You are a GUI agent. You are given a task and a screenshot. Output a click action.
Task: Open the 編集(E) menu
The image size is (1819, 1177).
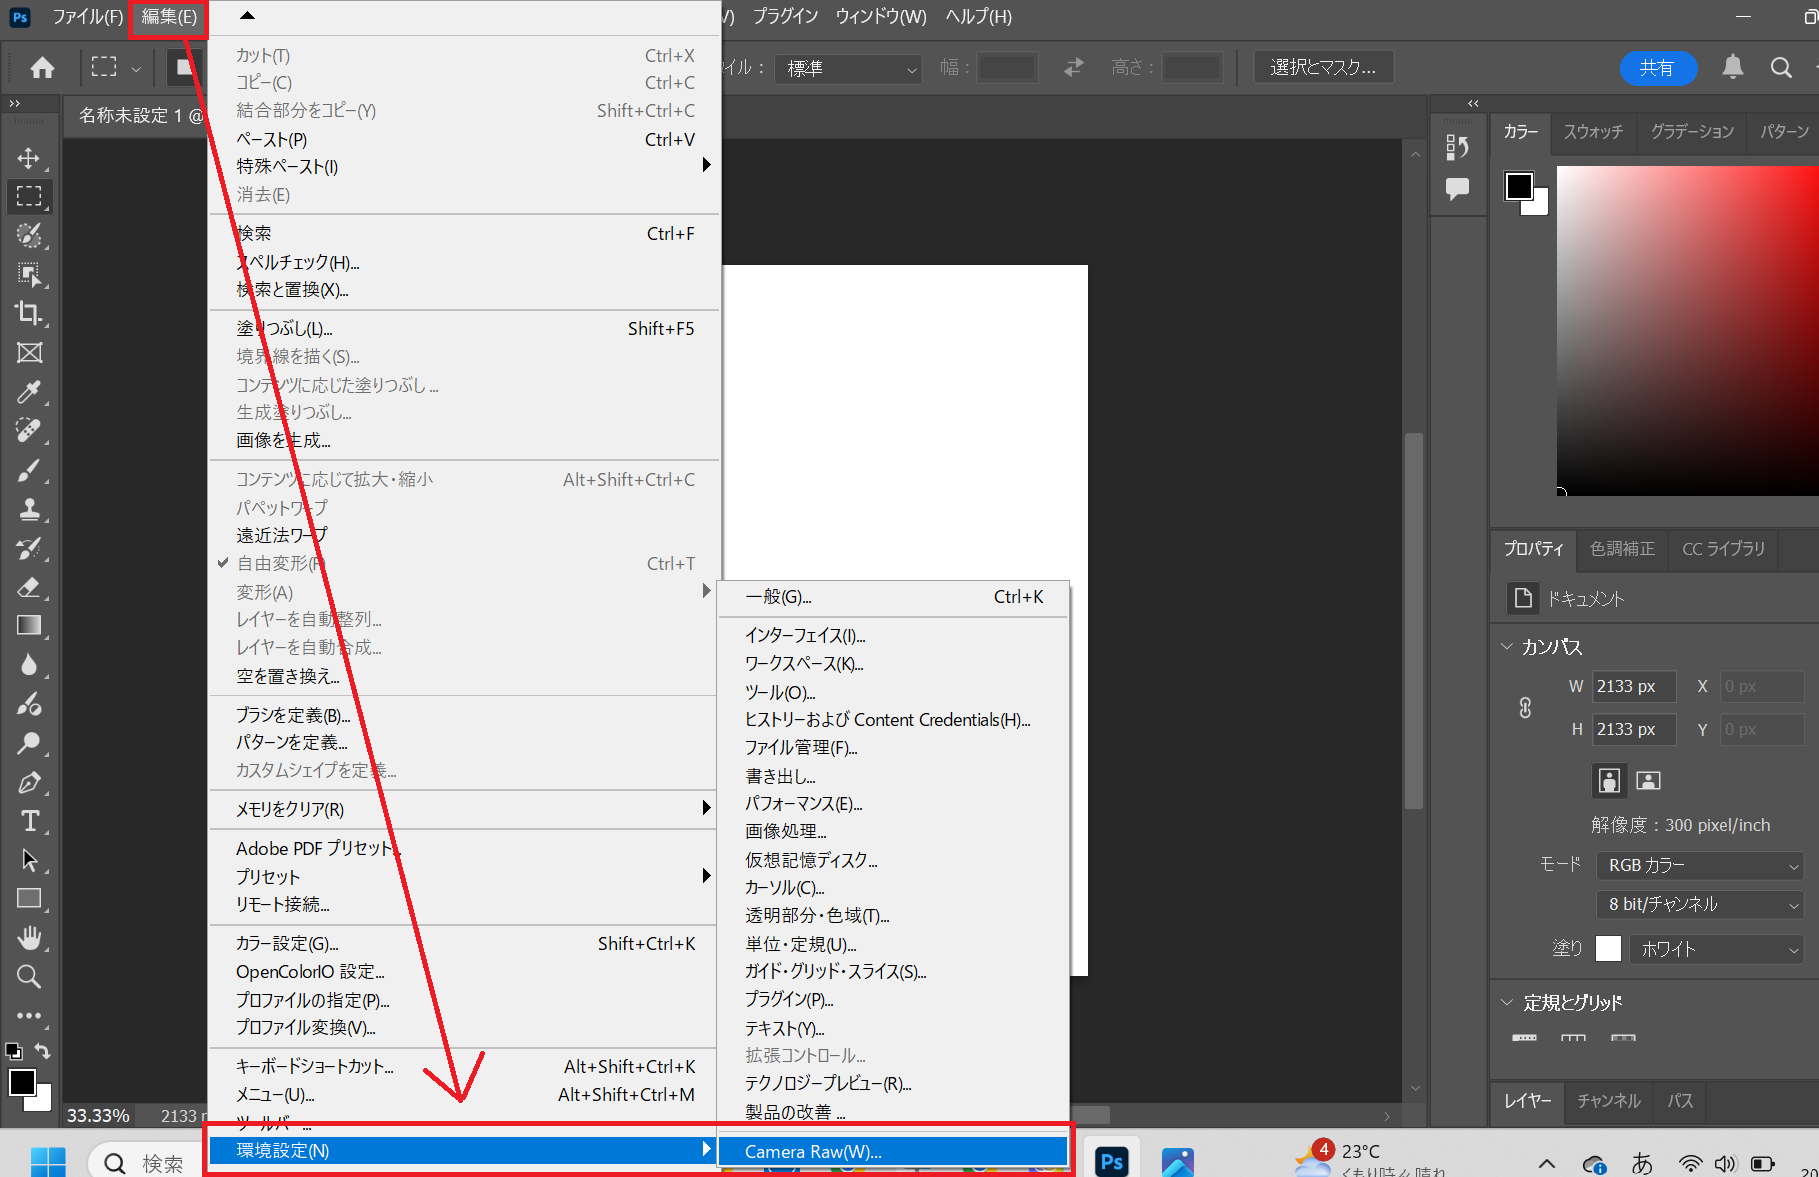tap(168, 17)
